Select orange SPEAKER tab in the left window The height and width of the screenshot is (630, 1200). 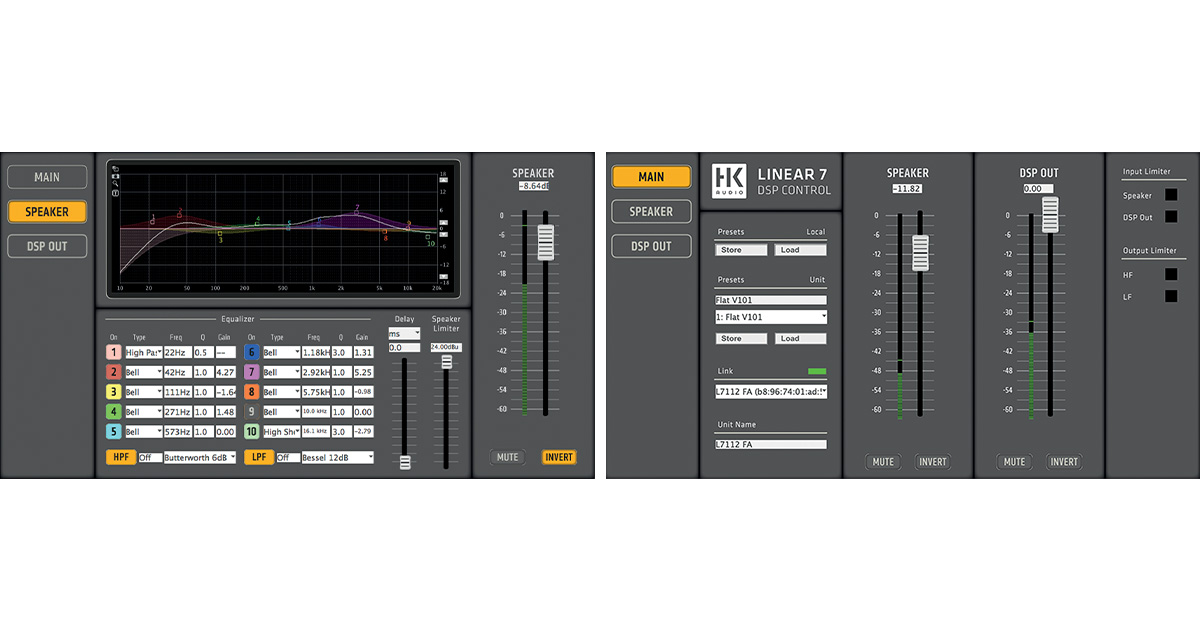coord(47,212)
